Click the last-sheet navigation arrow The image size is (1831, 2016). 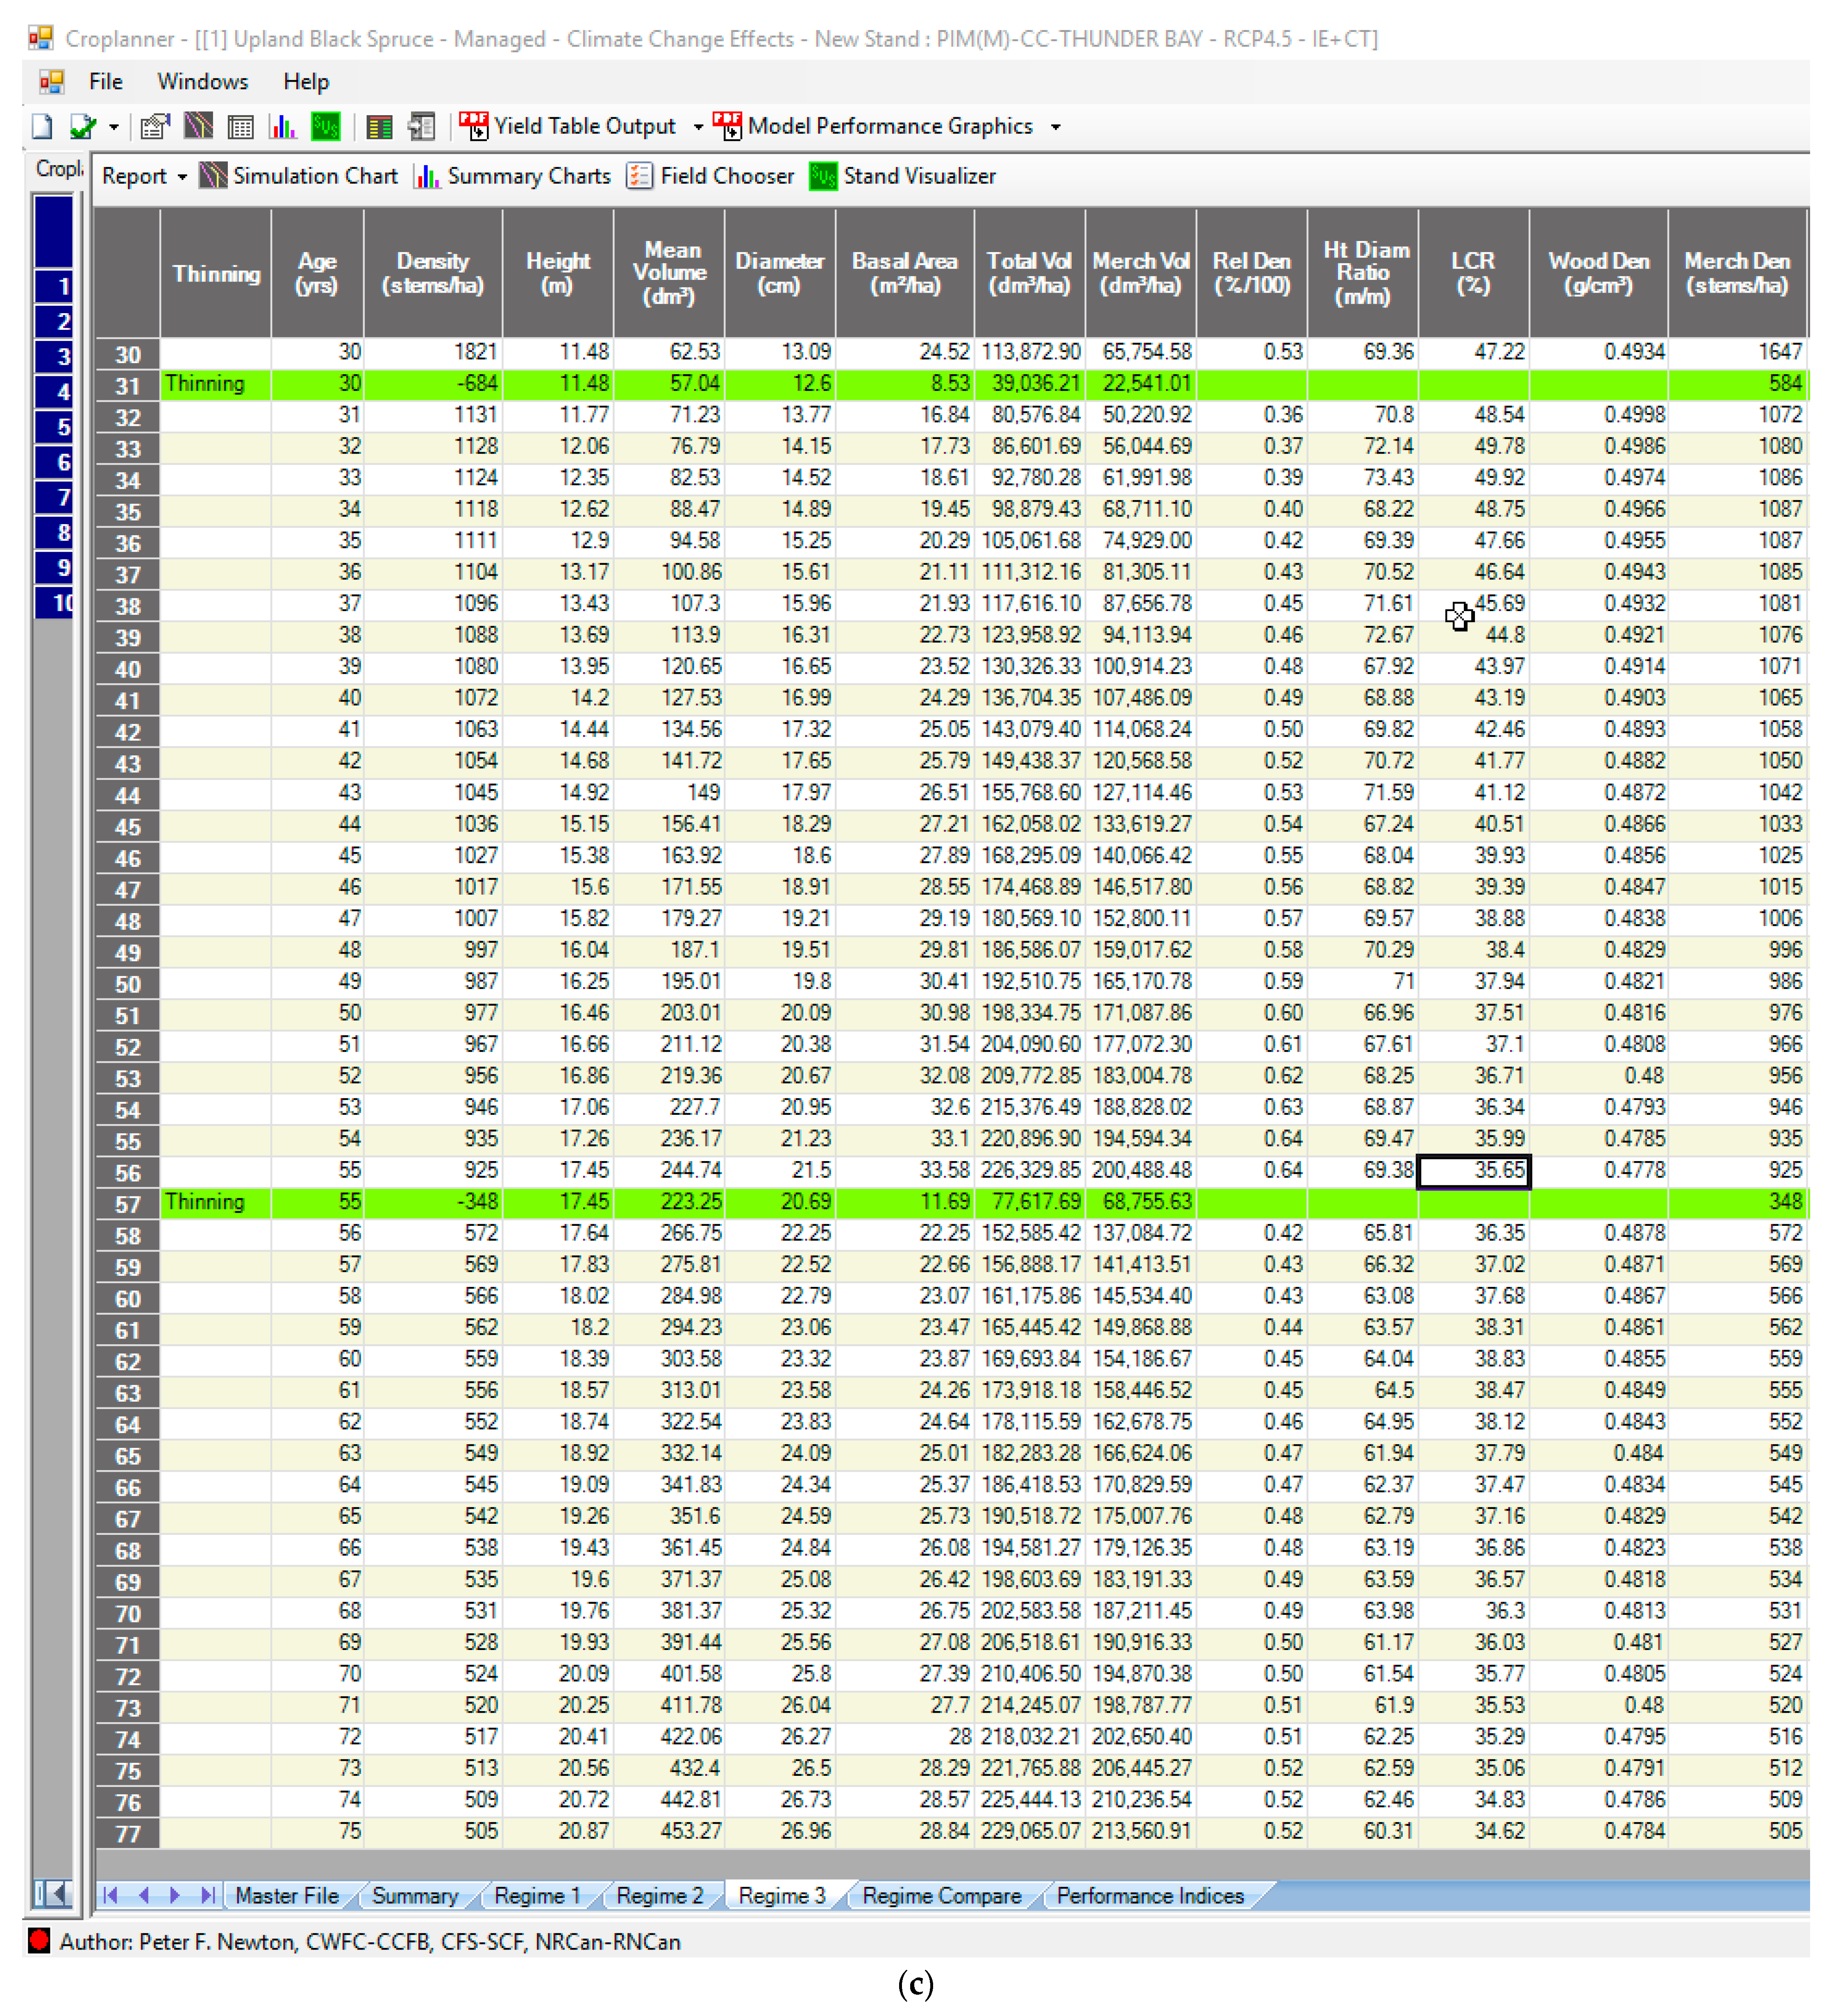click(x=208, y=1896)
